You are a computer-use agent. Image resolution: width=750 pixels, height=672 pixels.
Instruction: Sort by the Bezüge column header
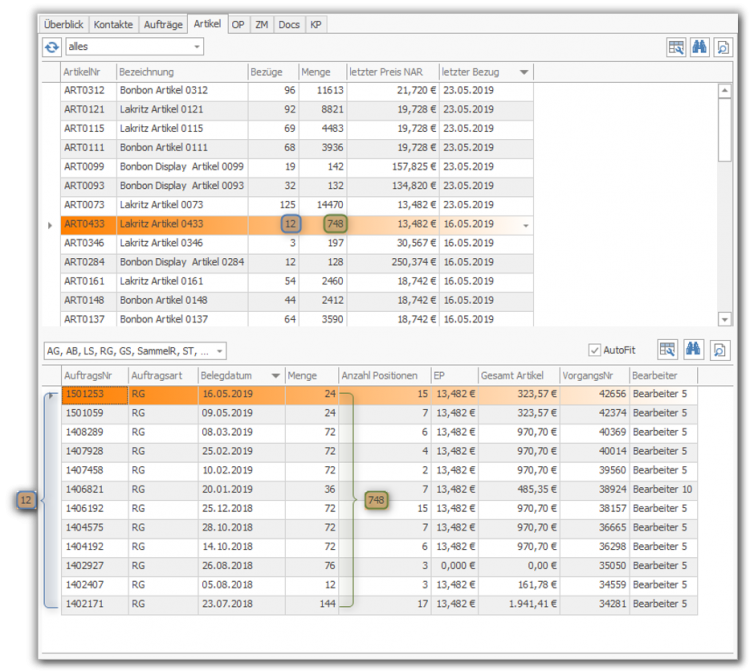point(273,72)
